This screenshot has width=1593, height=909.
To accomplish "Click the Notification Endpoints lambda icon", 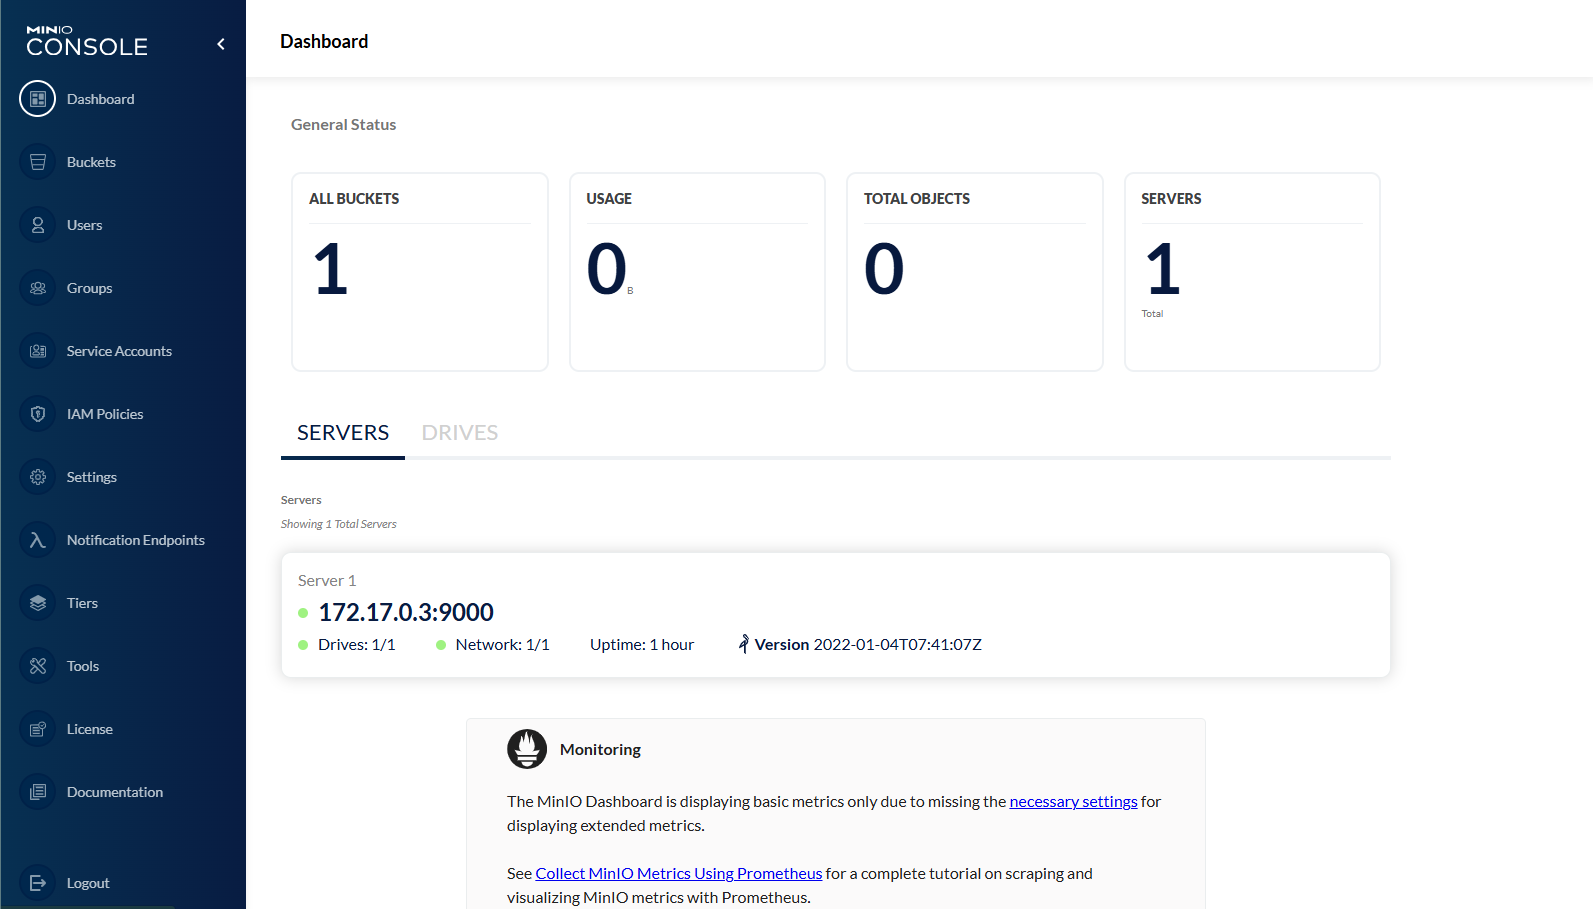I will pyautogui.click(x=38, y=540).
